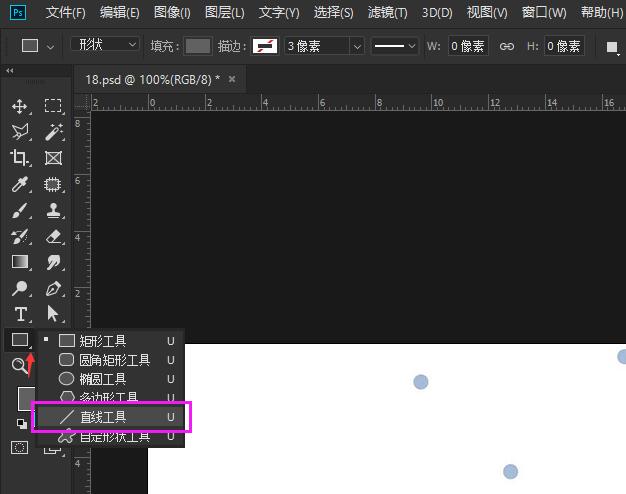
Task: Click the default colors icon
Action: [22, 424]
